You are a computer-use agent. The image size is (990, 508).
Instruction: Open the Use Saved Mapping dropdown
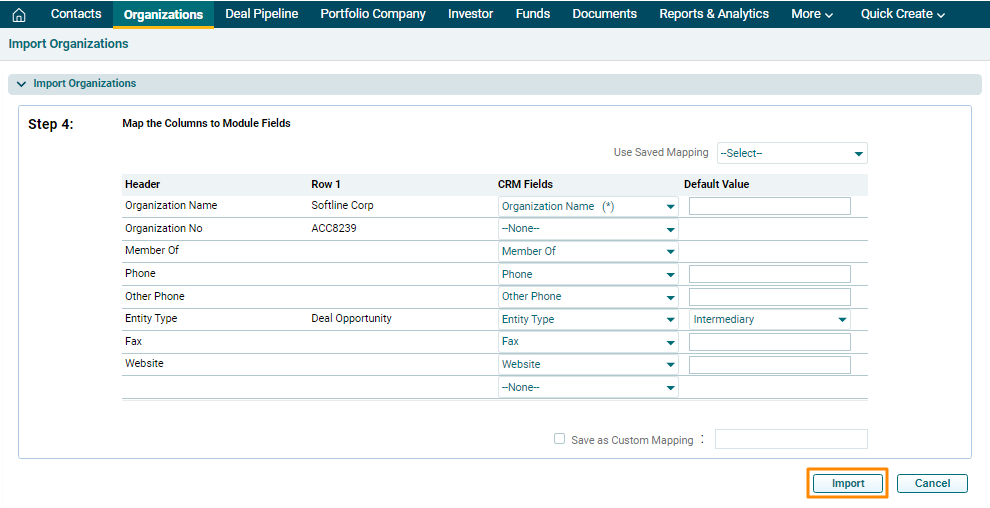point(792,153)
